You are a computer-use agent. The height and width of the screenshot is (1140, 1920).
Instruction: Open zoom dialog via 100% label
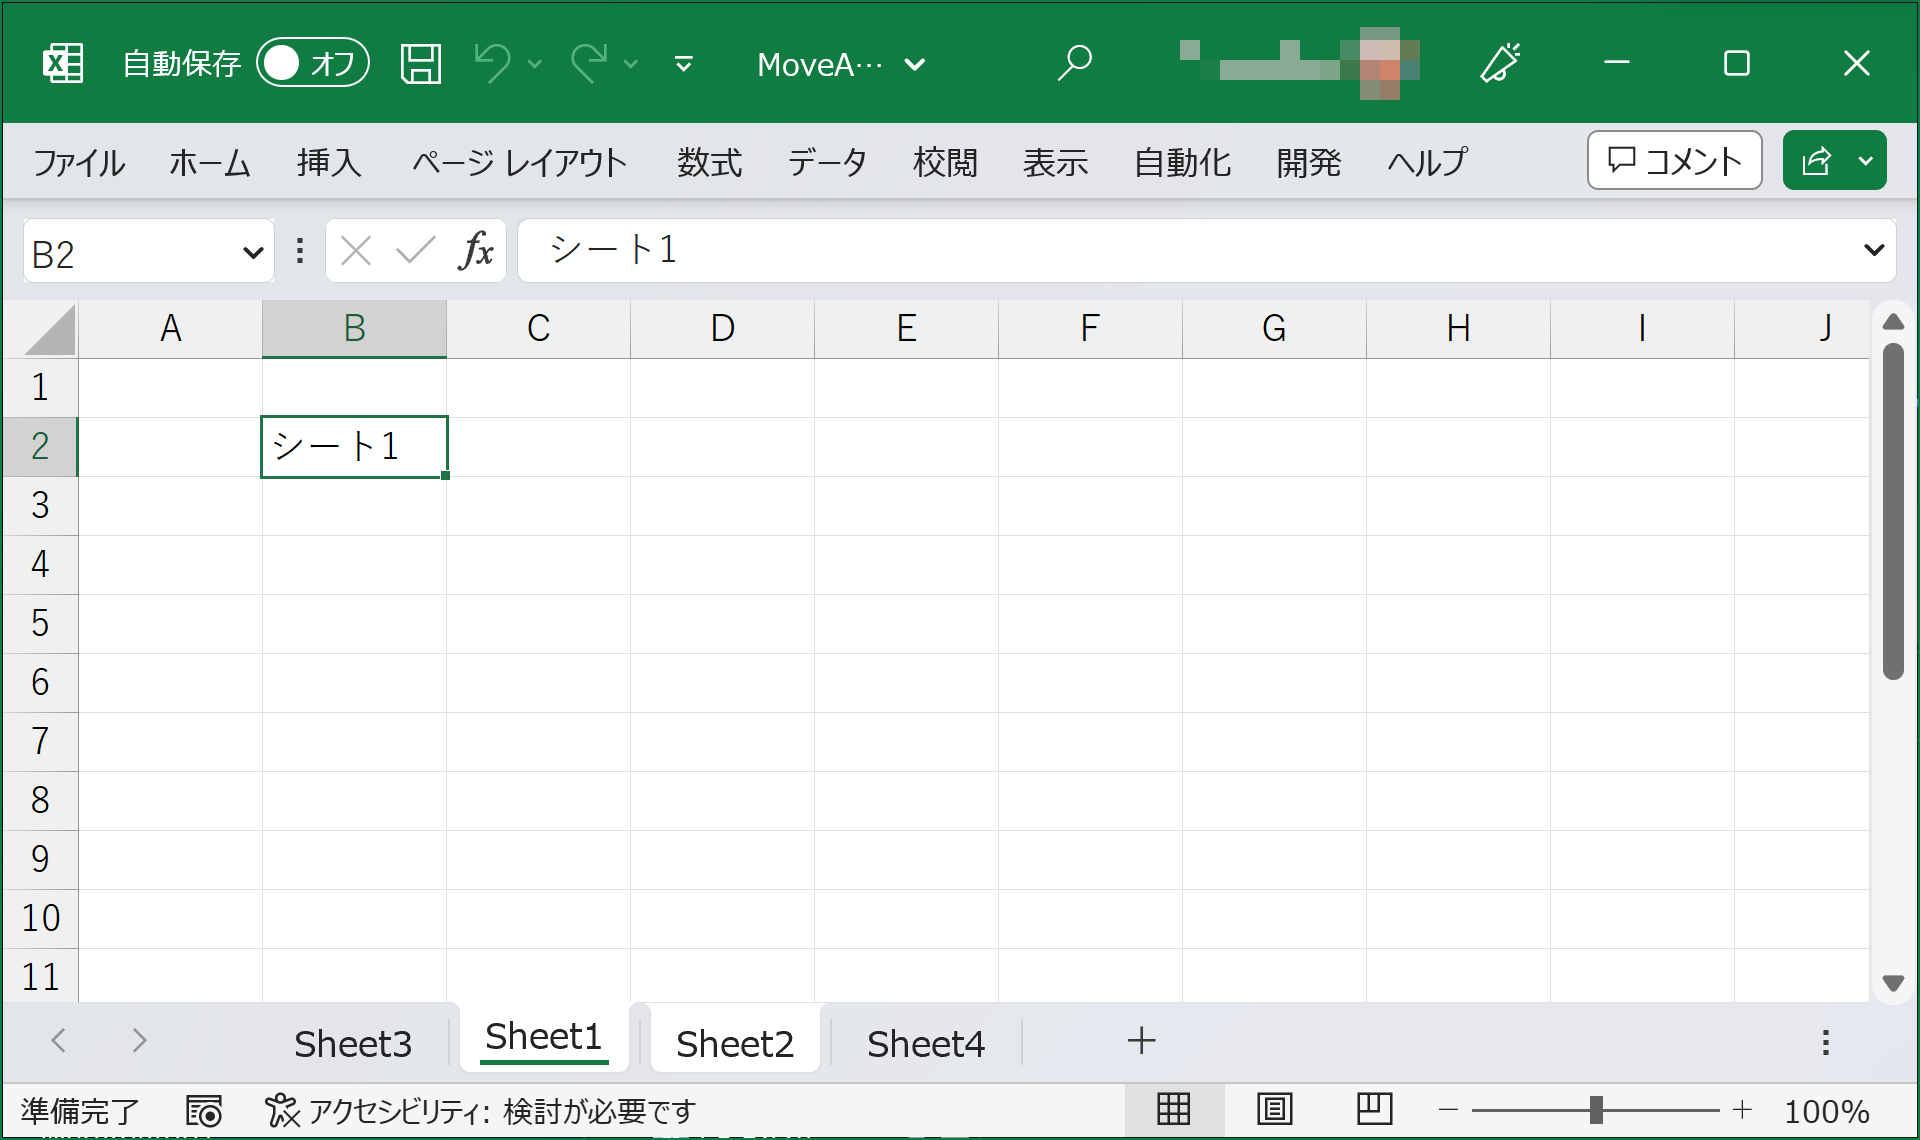(1827, 1111)
